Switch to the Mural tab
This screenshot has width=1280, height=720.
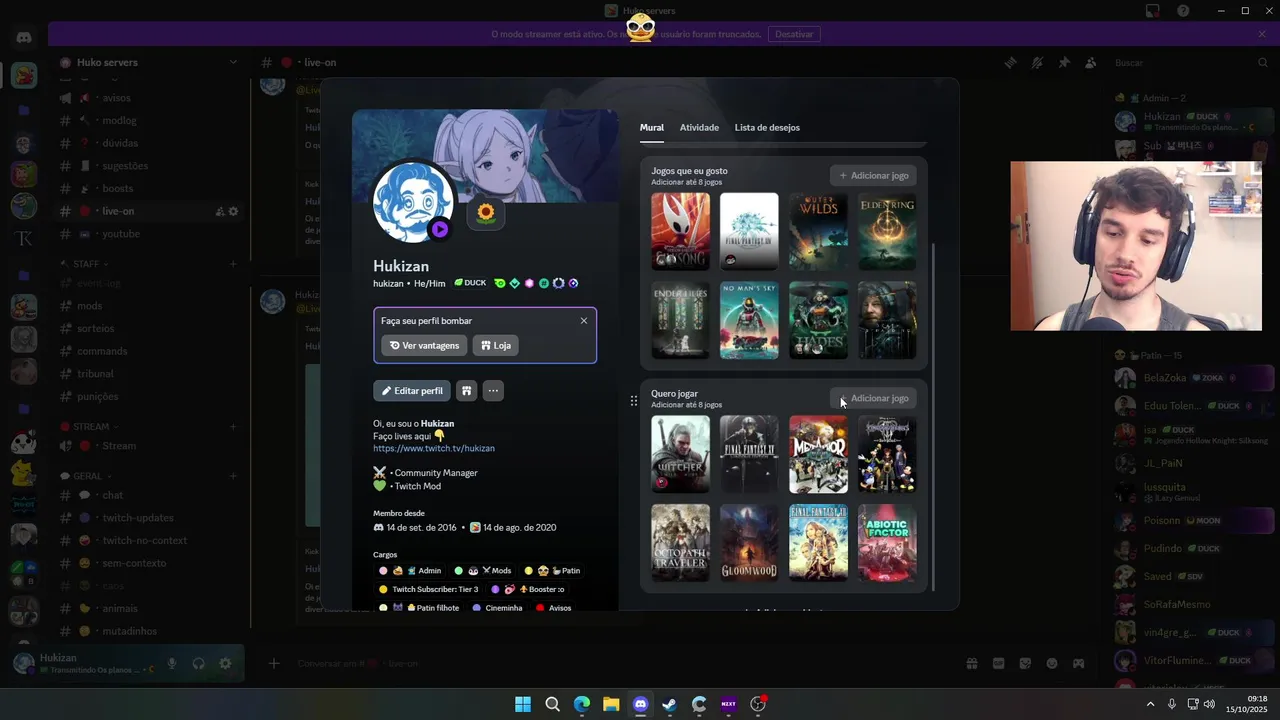coord(652,127)
